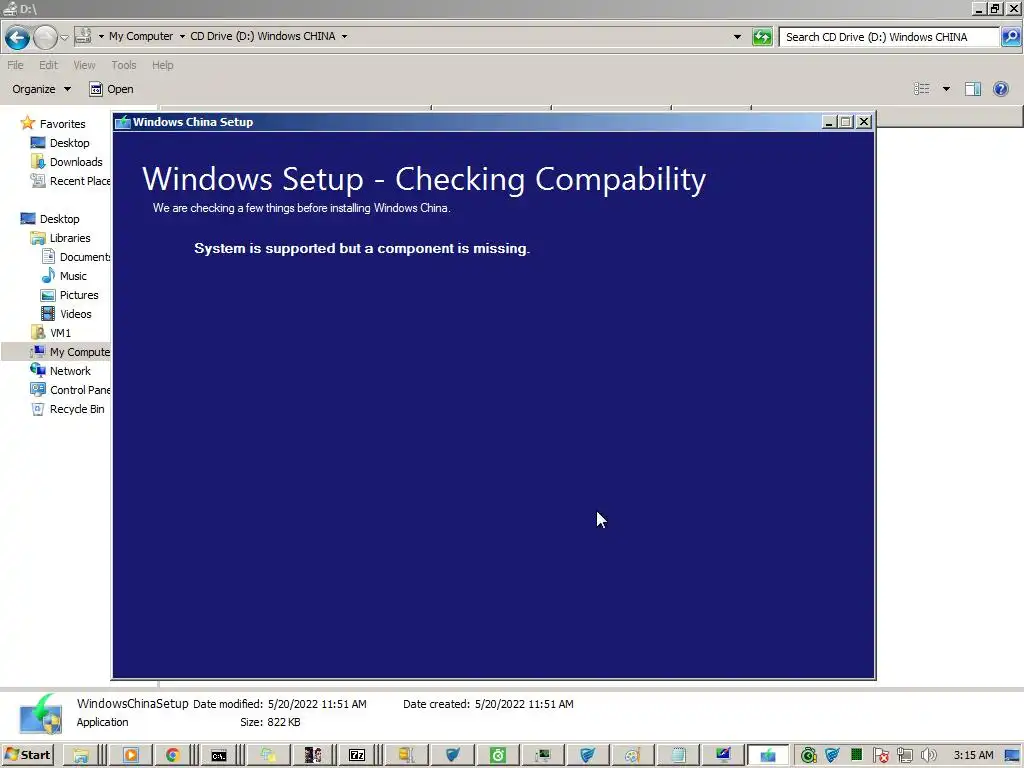
Task: Open Network in the navigation pane
Action: pyautogui.click(x=70, y=371)
